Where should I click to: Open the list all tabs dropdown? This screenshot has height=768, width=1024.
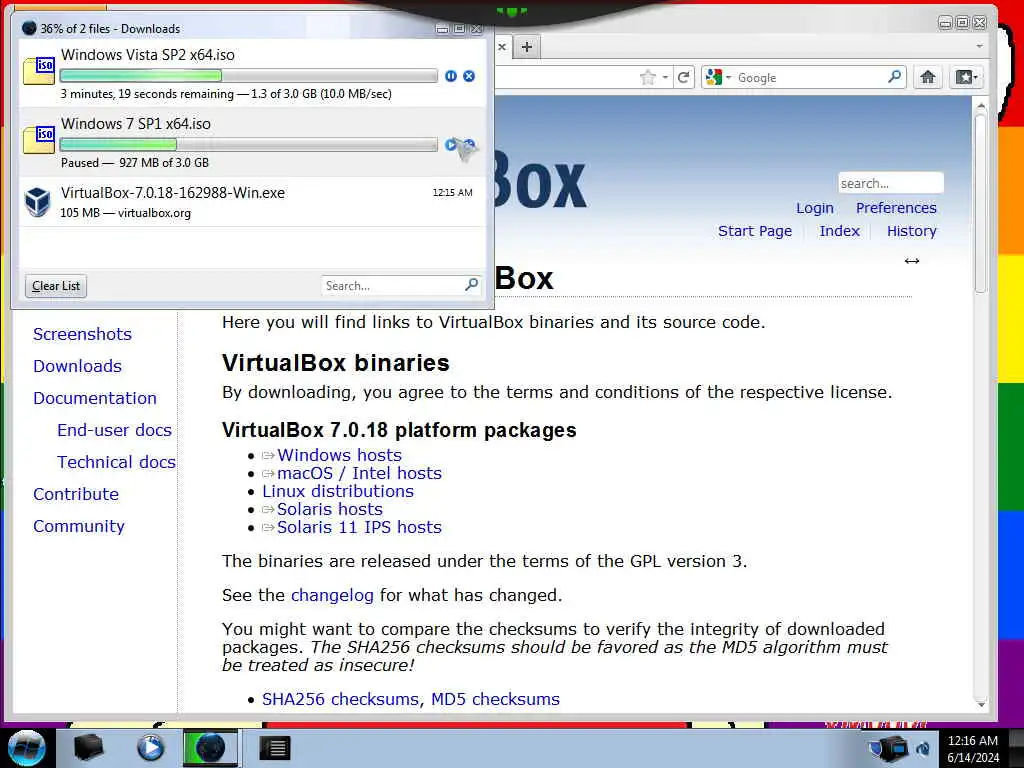pyautogui.click(x=979, y=46)
